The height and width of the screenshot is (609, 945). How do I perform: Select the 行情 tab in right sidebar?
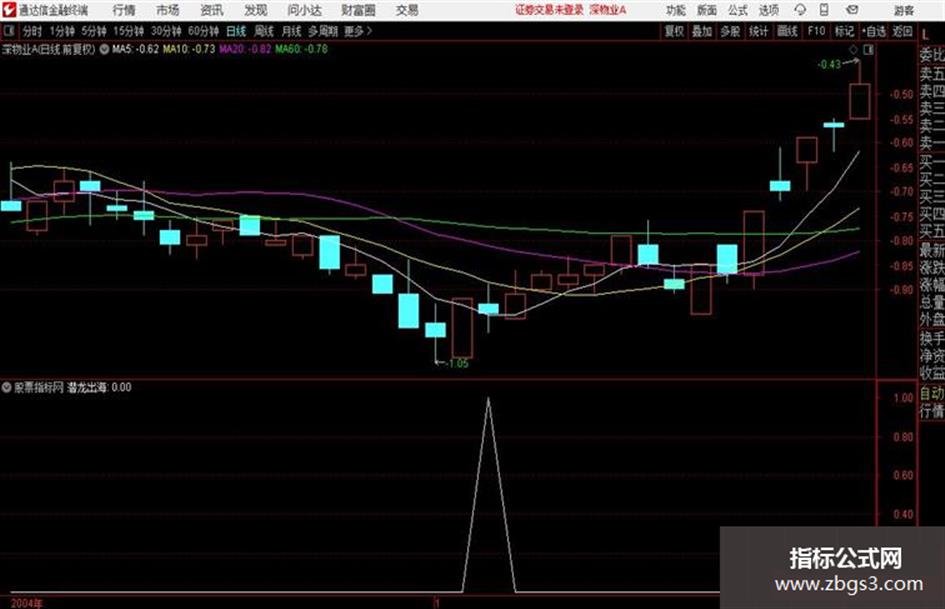click(932, 411)
